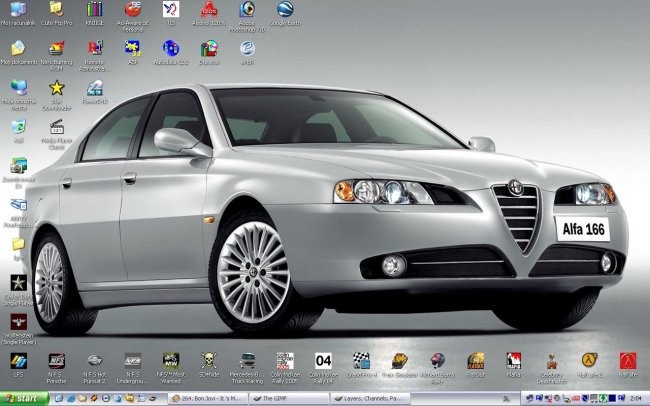Activate the Layers, Channels taskbar window
The height and width of the screenshot is (406, 650).
pos(371,399)
